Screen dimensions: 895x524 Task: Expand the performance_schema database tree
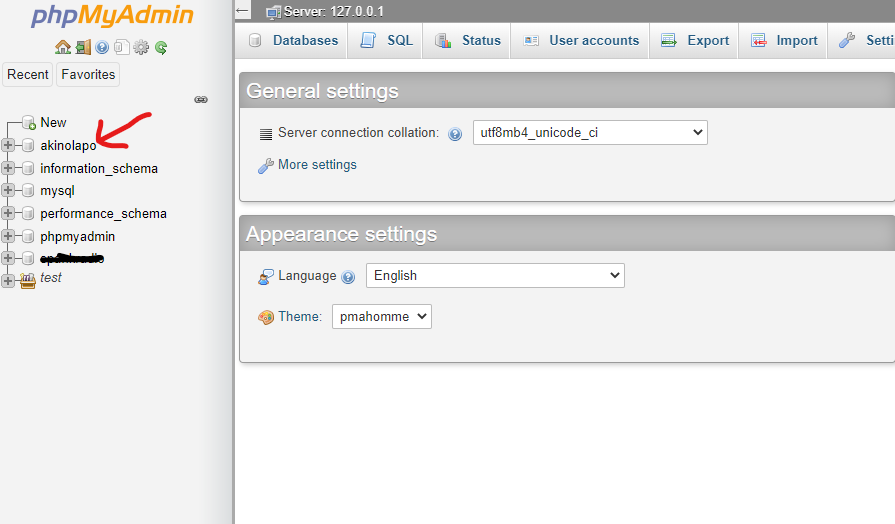7,213
